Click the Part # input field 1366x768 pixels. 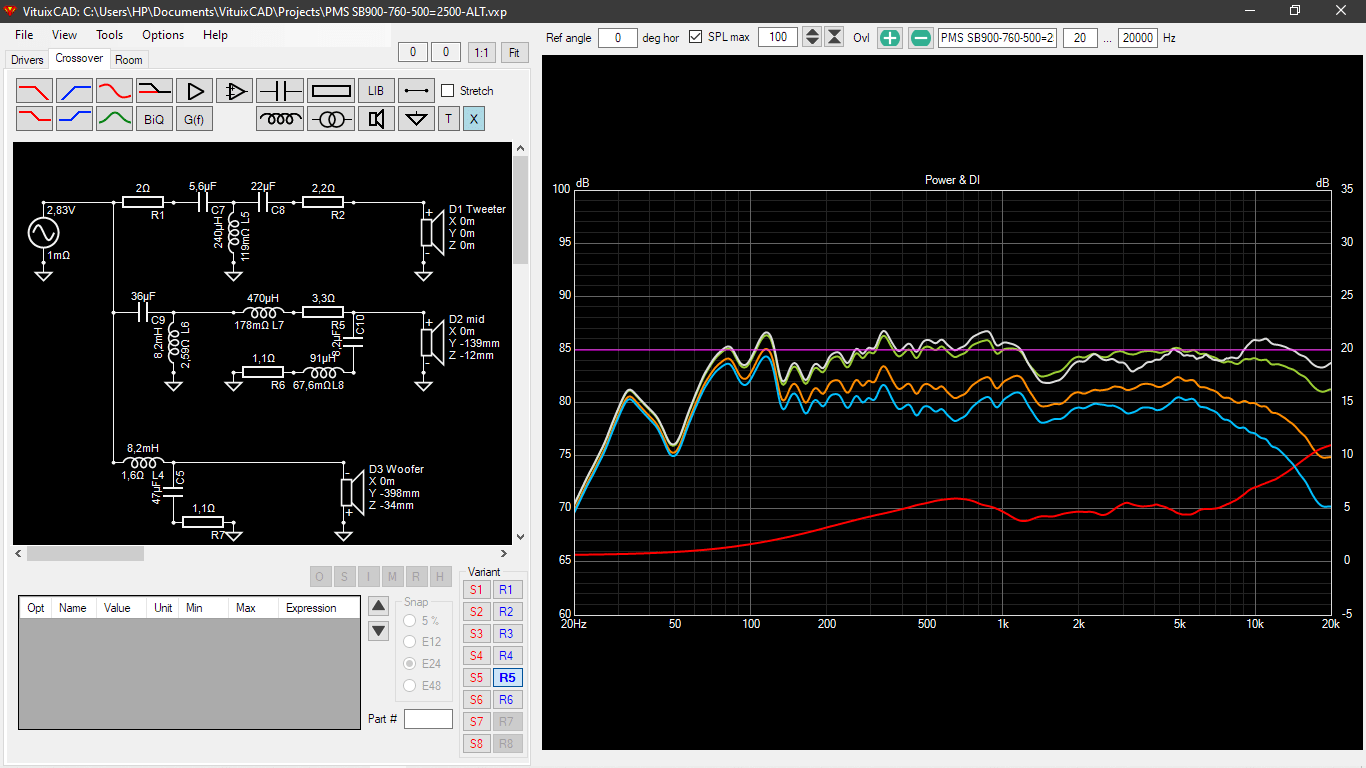[x=428, y=718]
